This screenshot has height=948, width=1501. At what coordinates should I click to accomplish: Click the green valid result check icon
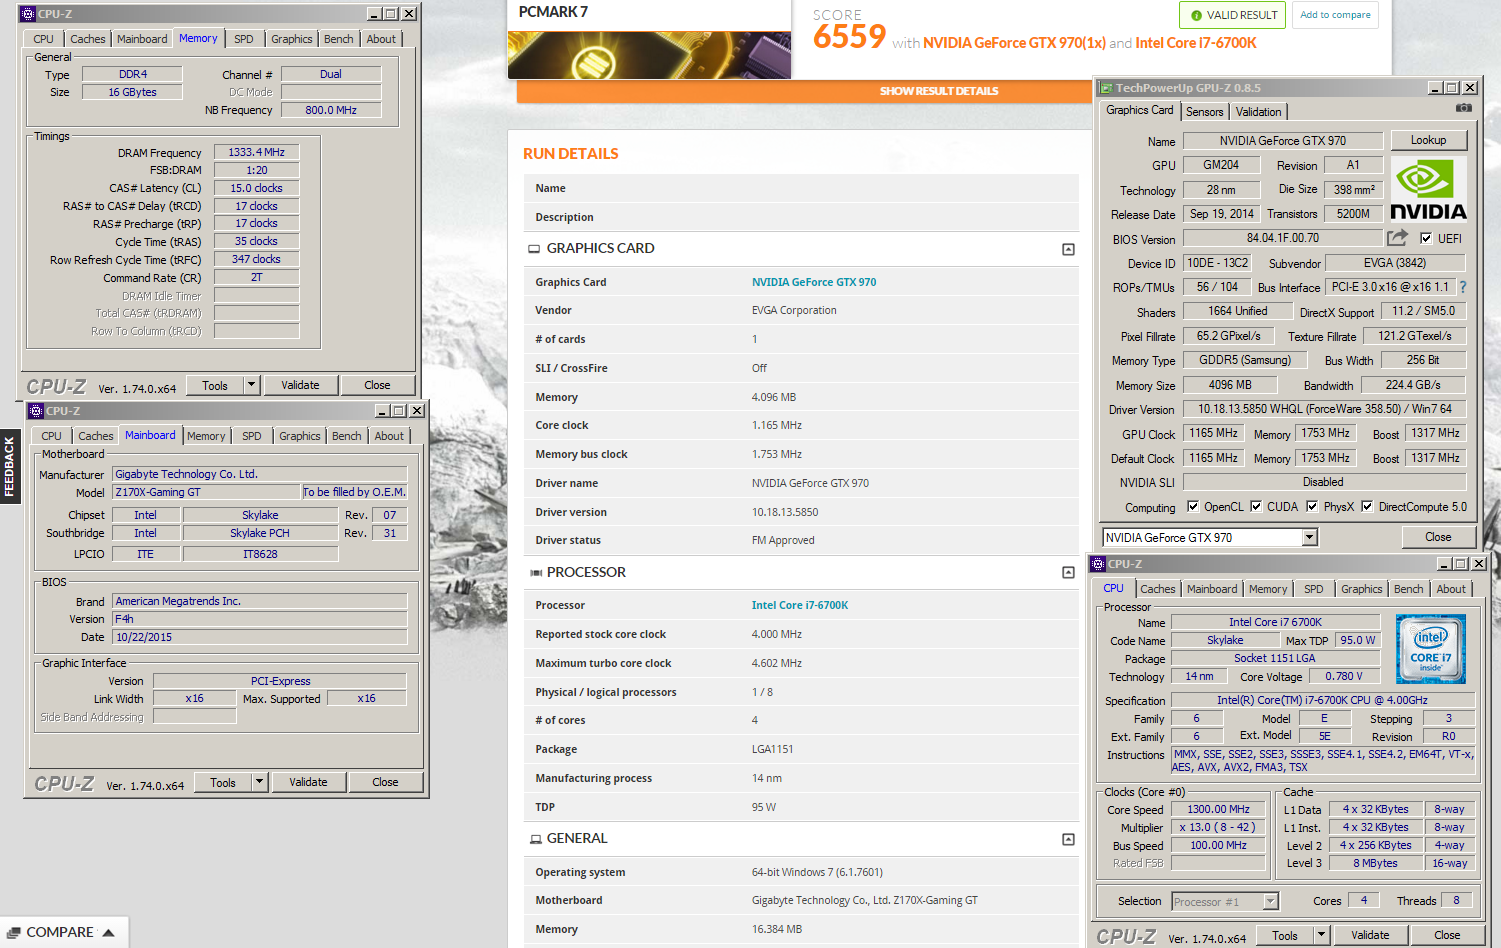(1196, 16)
